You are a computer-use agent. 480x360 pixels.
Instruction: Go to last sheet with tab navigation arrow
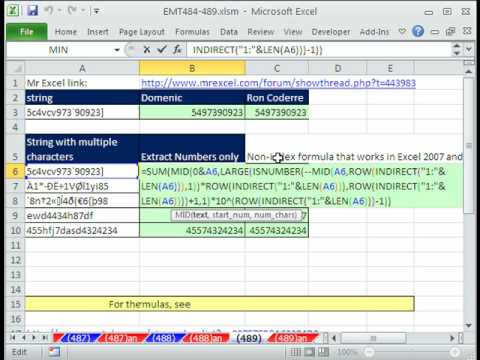[44, 338]
